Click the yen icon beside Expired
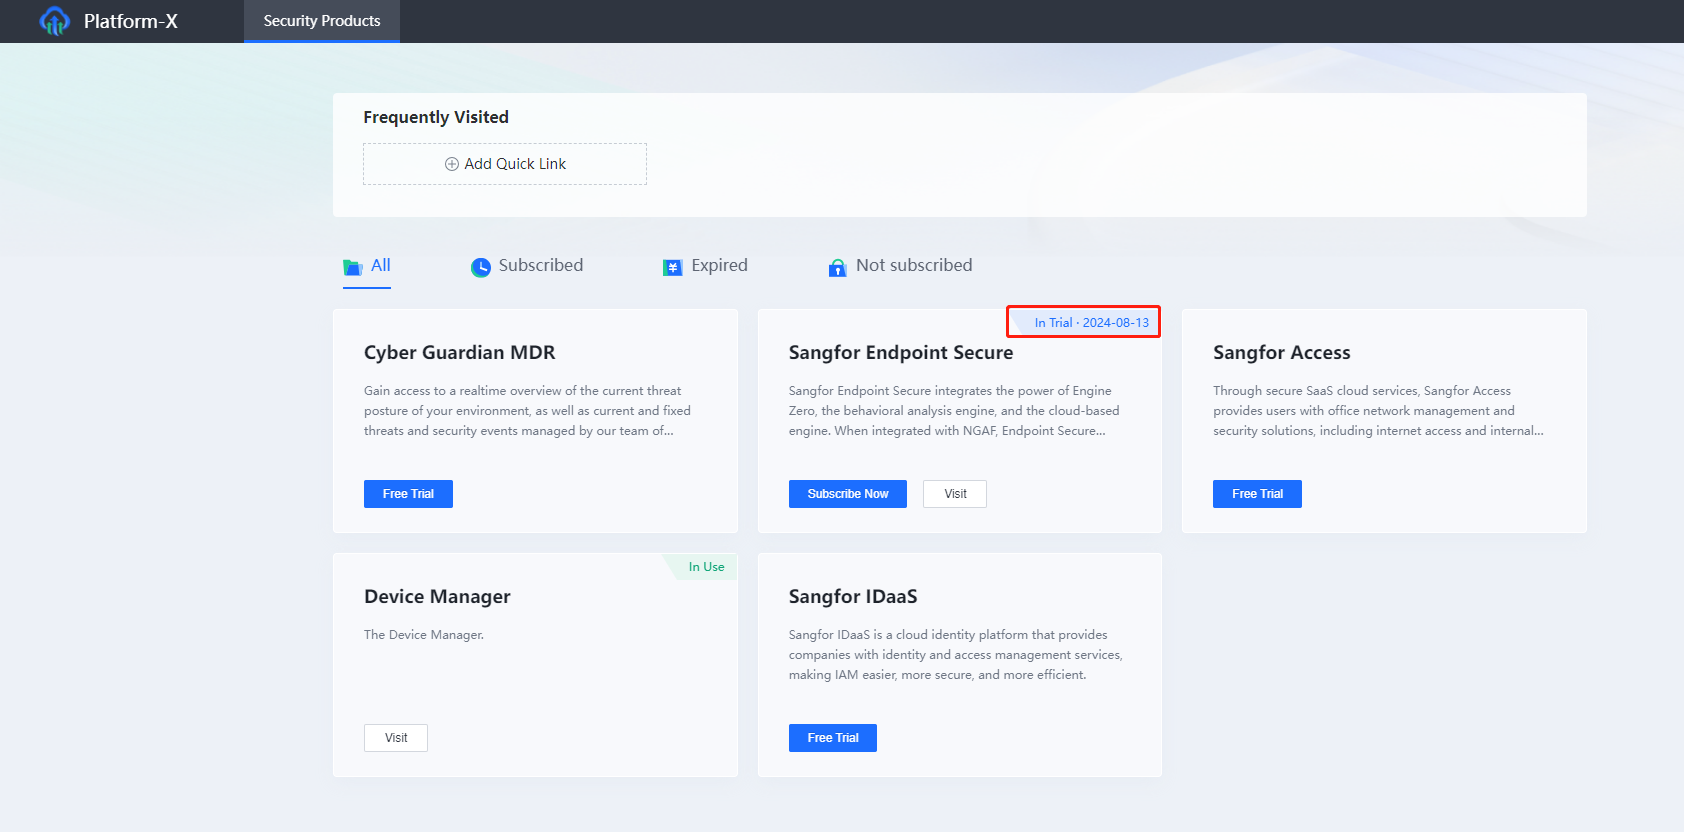The width and height of the screenshot is (1684, 832). coord(673,267)
